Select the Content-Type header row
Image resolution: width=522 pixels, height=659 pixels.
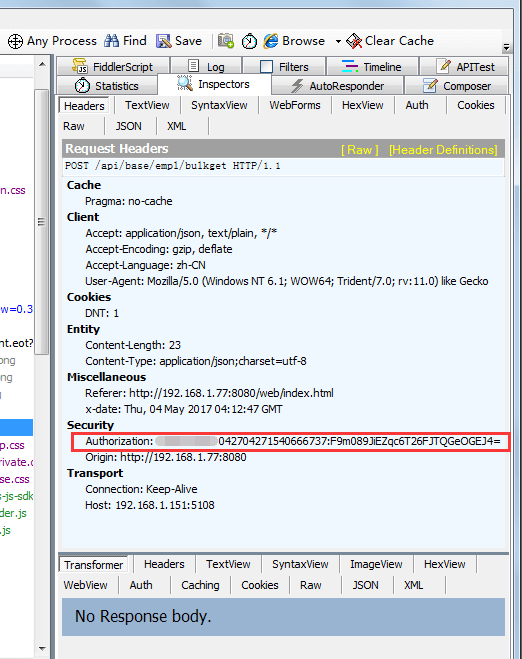pyautogui.click(x=196, y=361)
